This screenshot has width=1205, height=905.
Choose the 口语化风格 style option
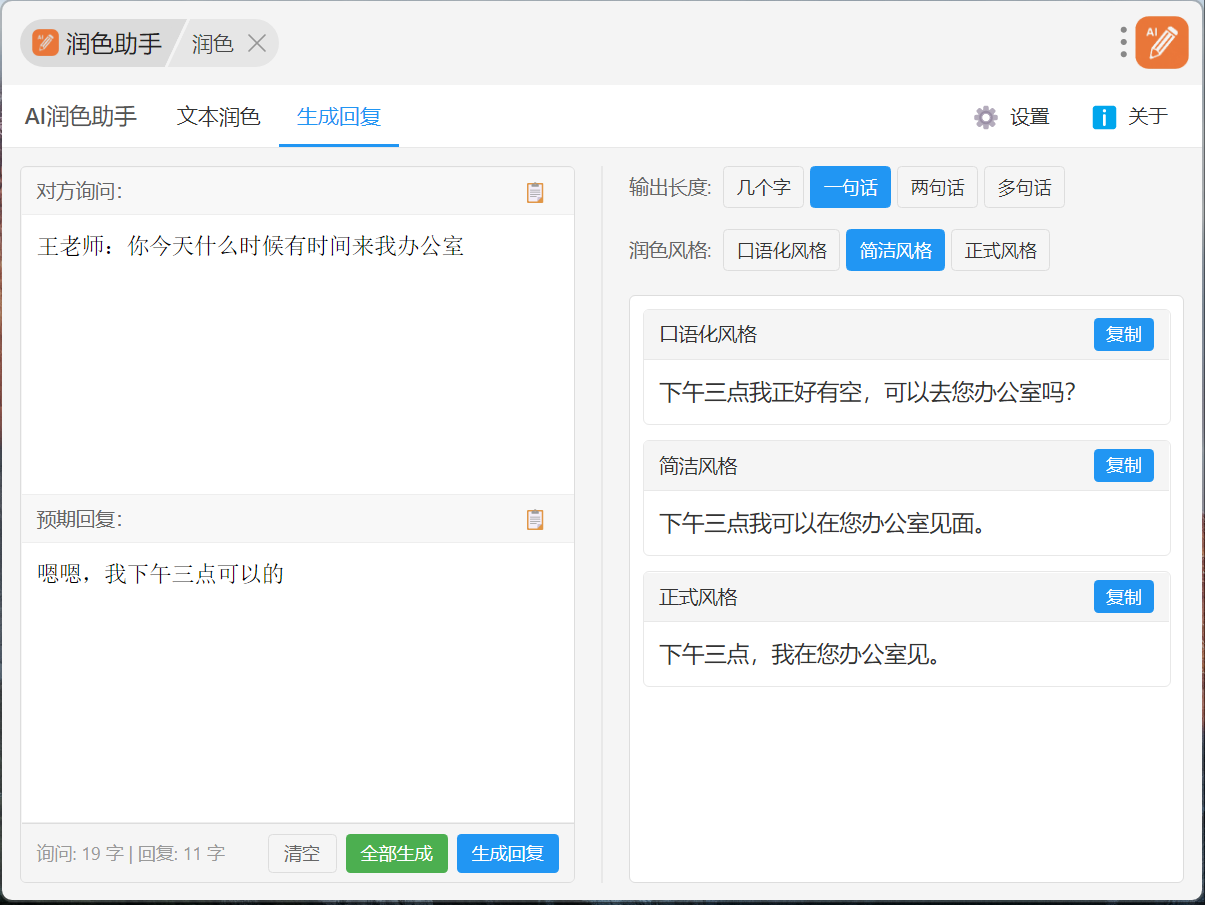tap(781, 250)
